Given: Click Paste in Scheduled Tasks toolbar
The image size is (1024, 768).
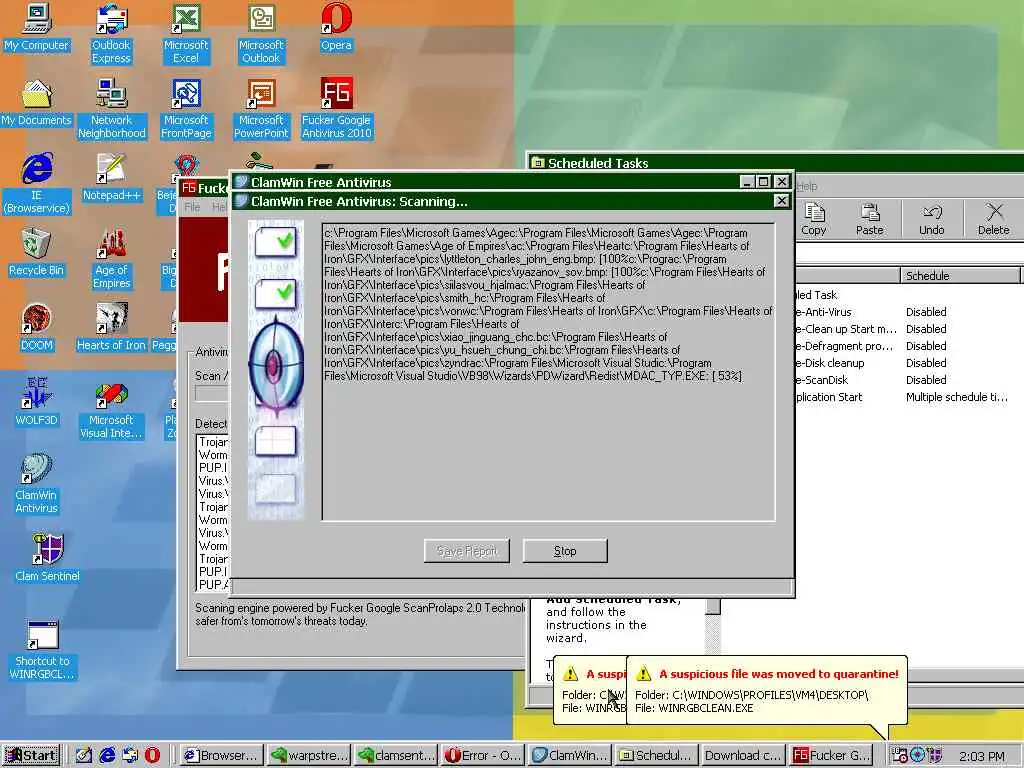Looking at the screenshot, I should coord(869,219).
